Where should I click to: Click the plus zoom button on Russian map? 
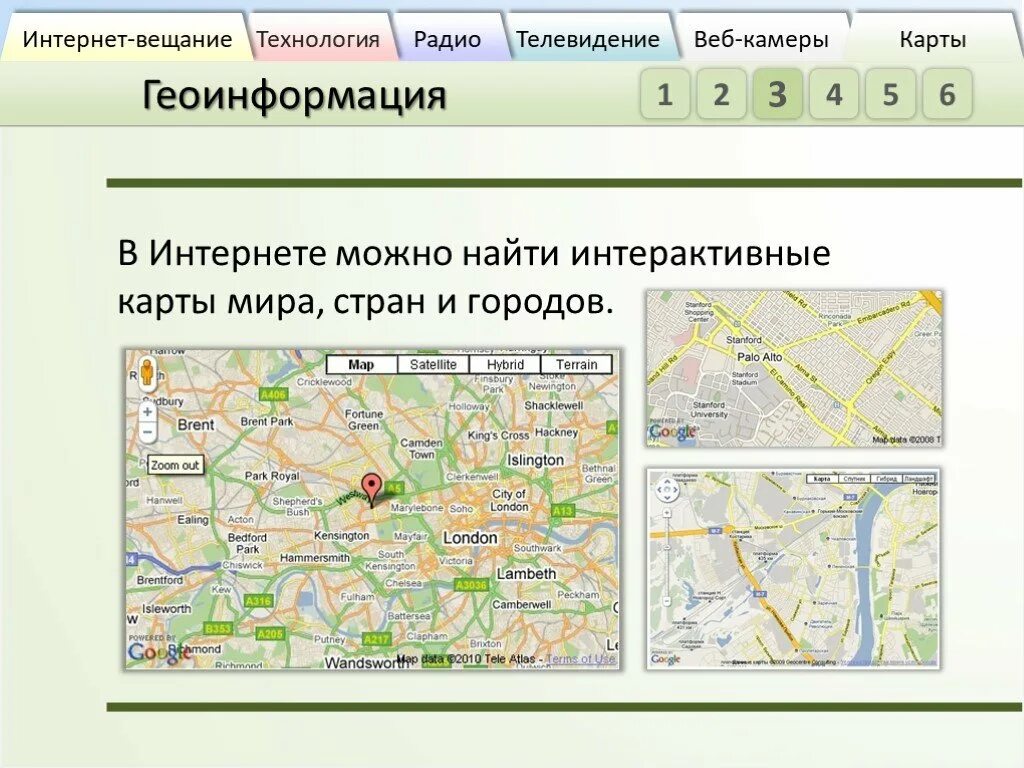click(667, 513)
